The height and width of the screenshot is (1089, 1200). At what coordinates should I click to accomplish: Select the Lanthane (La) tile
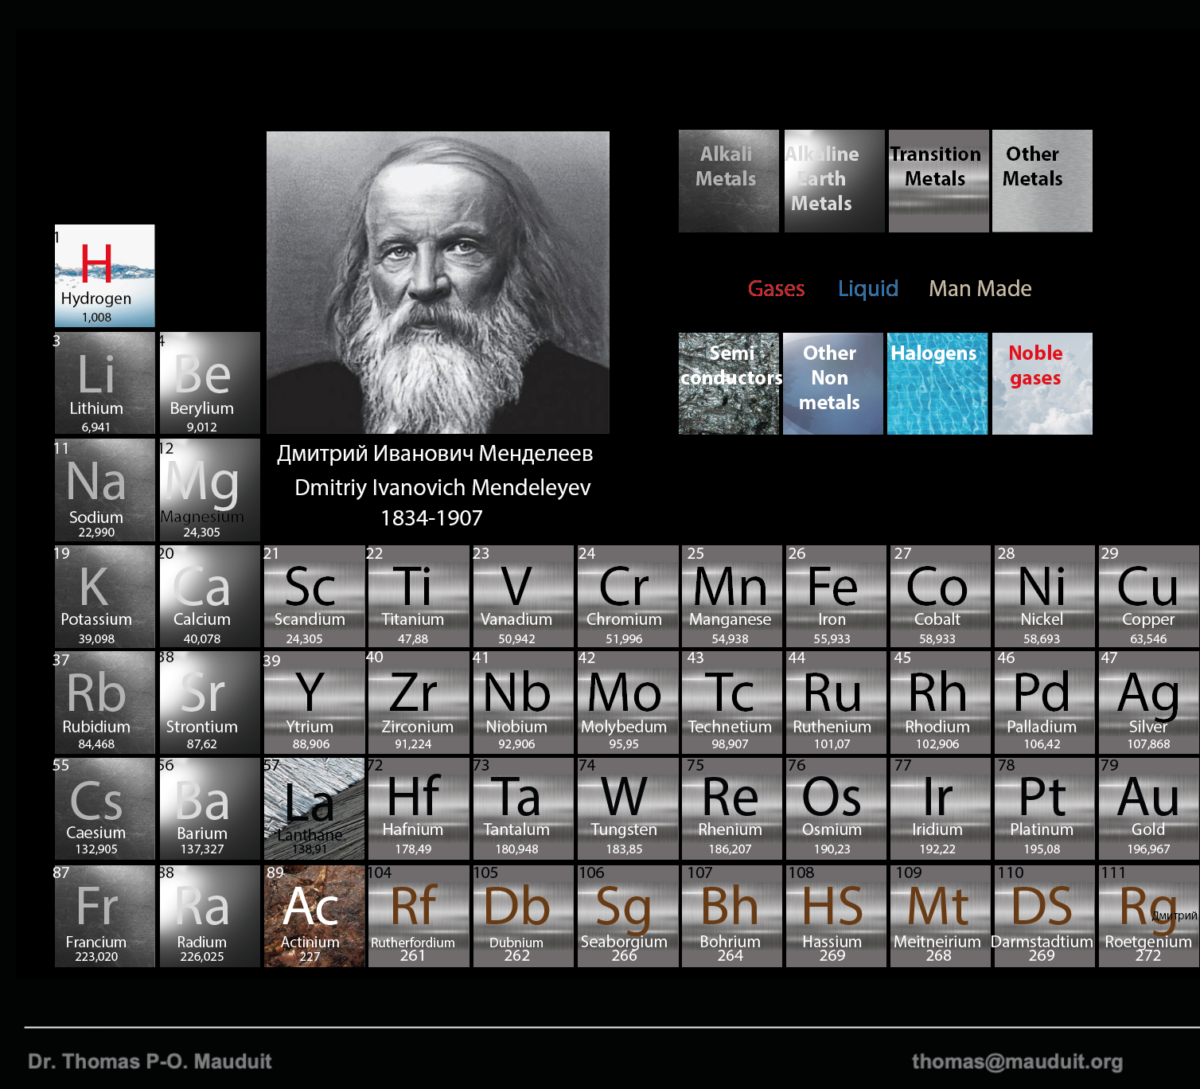(312, 808)
